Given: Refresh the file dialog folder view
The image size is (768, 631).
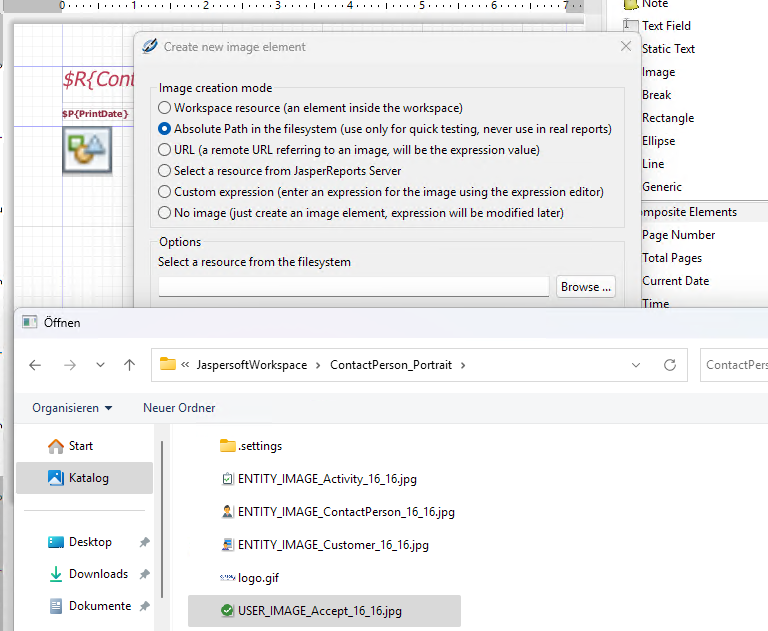Looking at the screenshot, I should [x=670, y=365].
